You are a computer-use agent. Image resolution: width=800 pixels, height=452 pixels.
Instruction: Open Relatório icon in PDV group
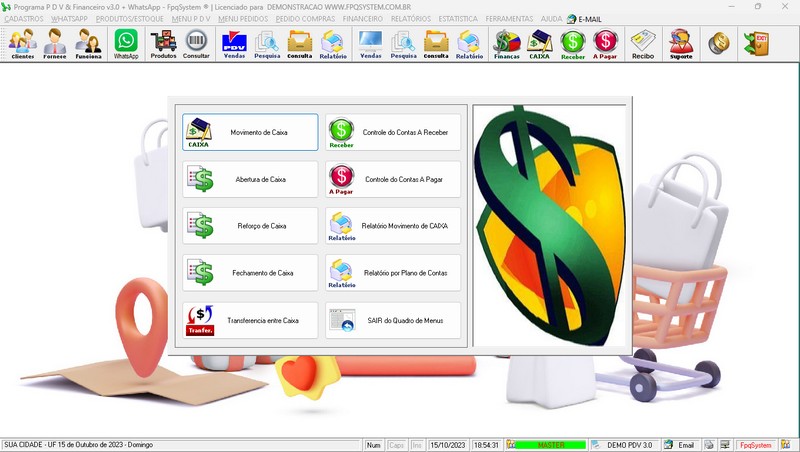[333, 44]
